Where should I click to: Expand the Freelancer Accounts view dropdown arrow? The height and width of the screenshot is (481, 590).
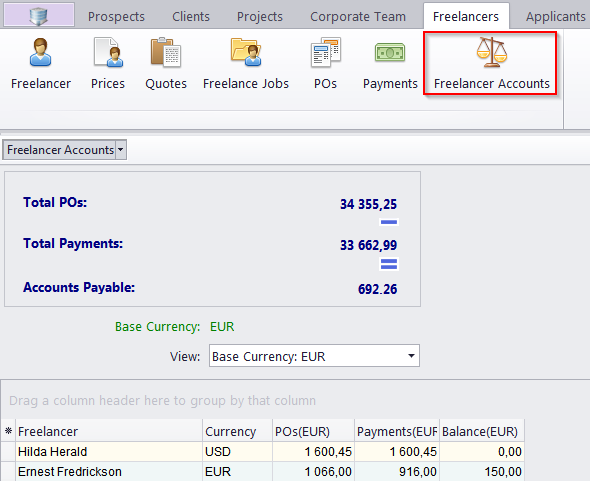[120, 150]
